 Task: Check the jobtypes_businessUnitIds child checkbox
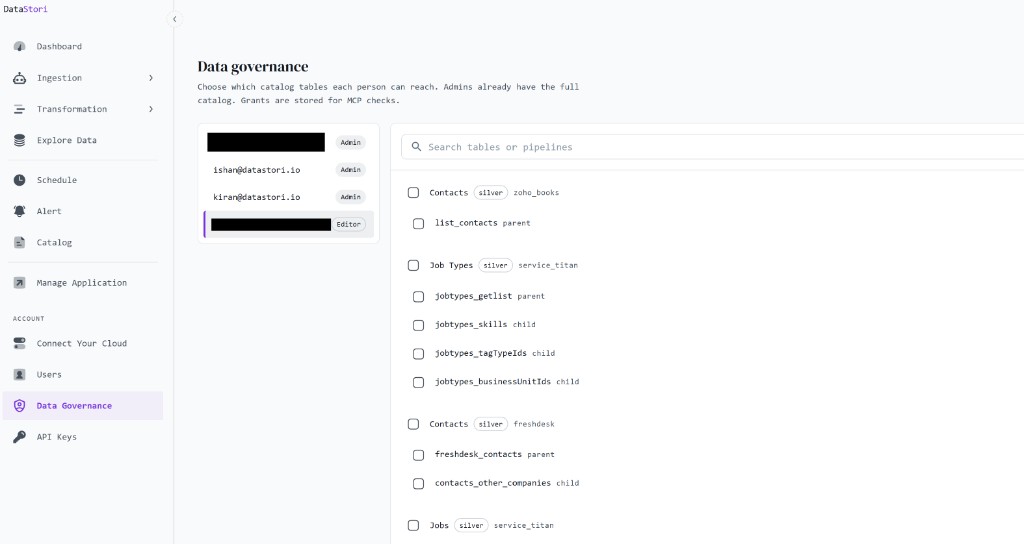click(419, 383)
